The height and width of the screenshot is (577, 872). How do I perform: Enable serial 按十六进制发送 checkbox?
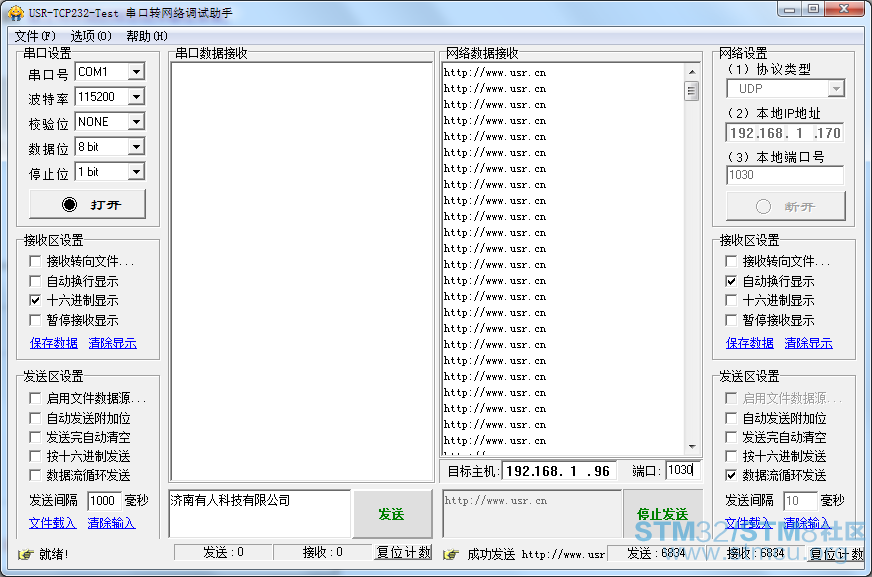[35, 456]
